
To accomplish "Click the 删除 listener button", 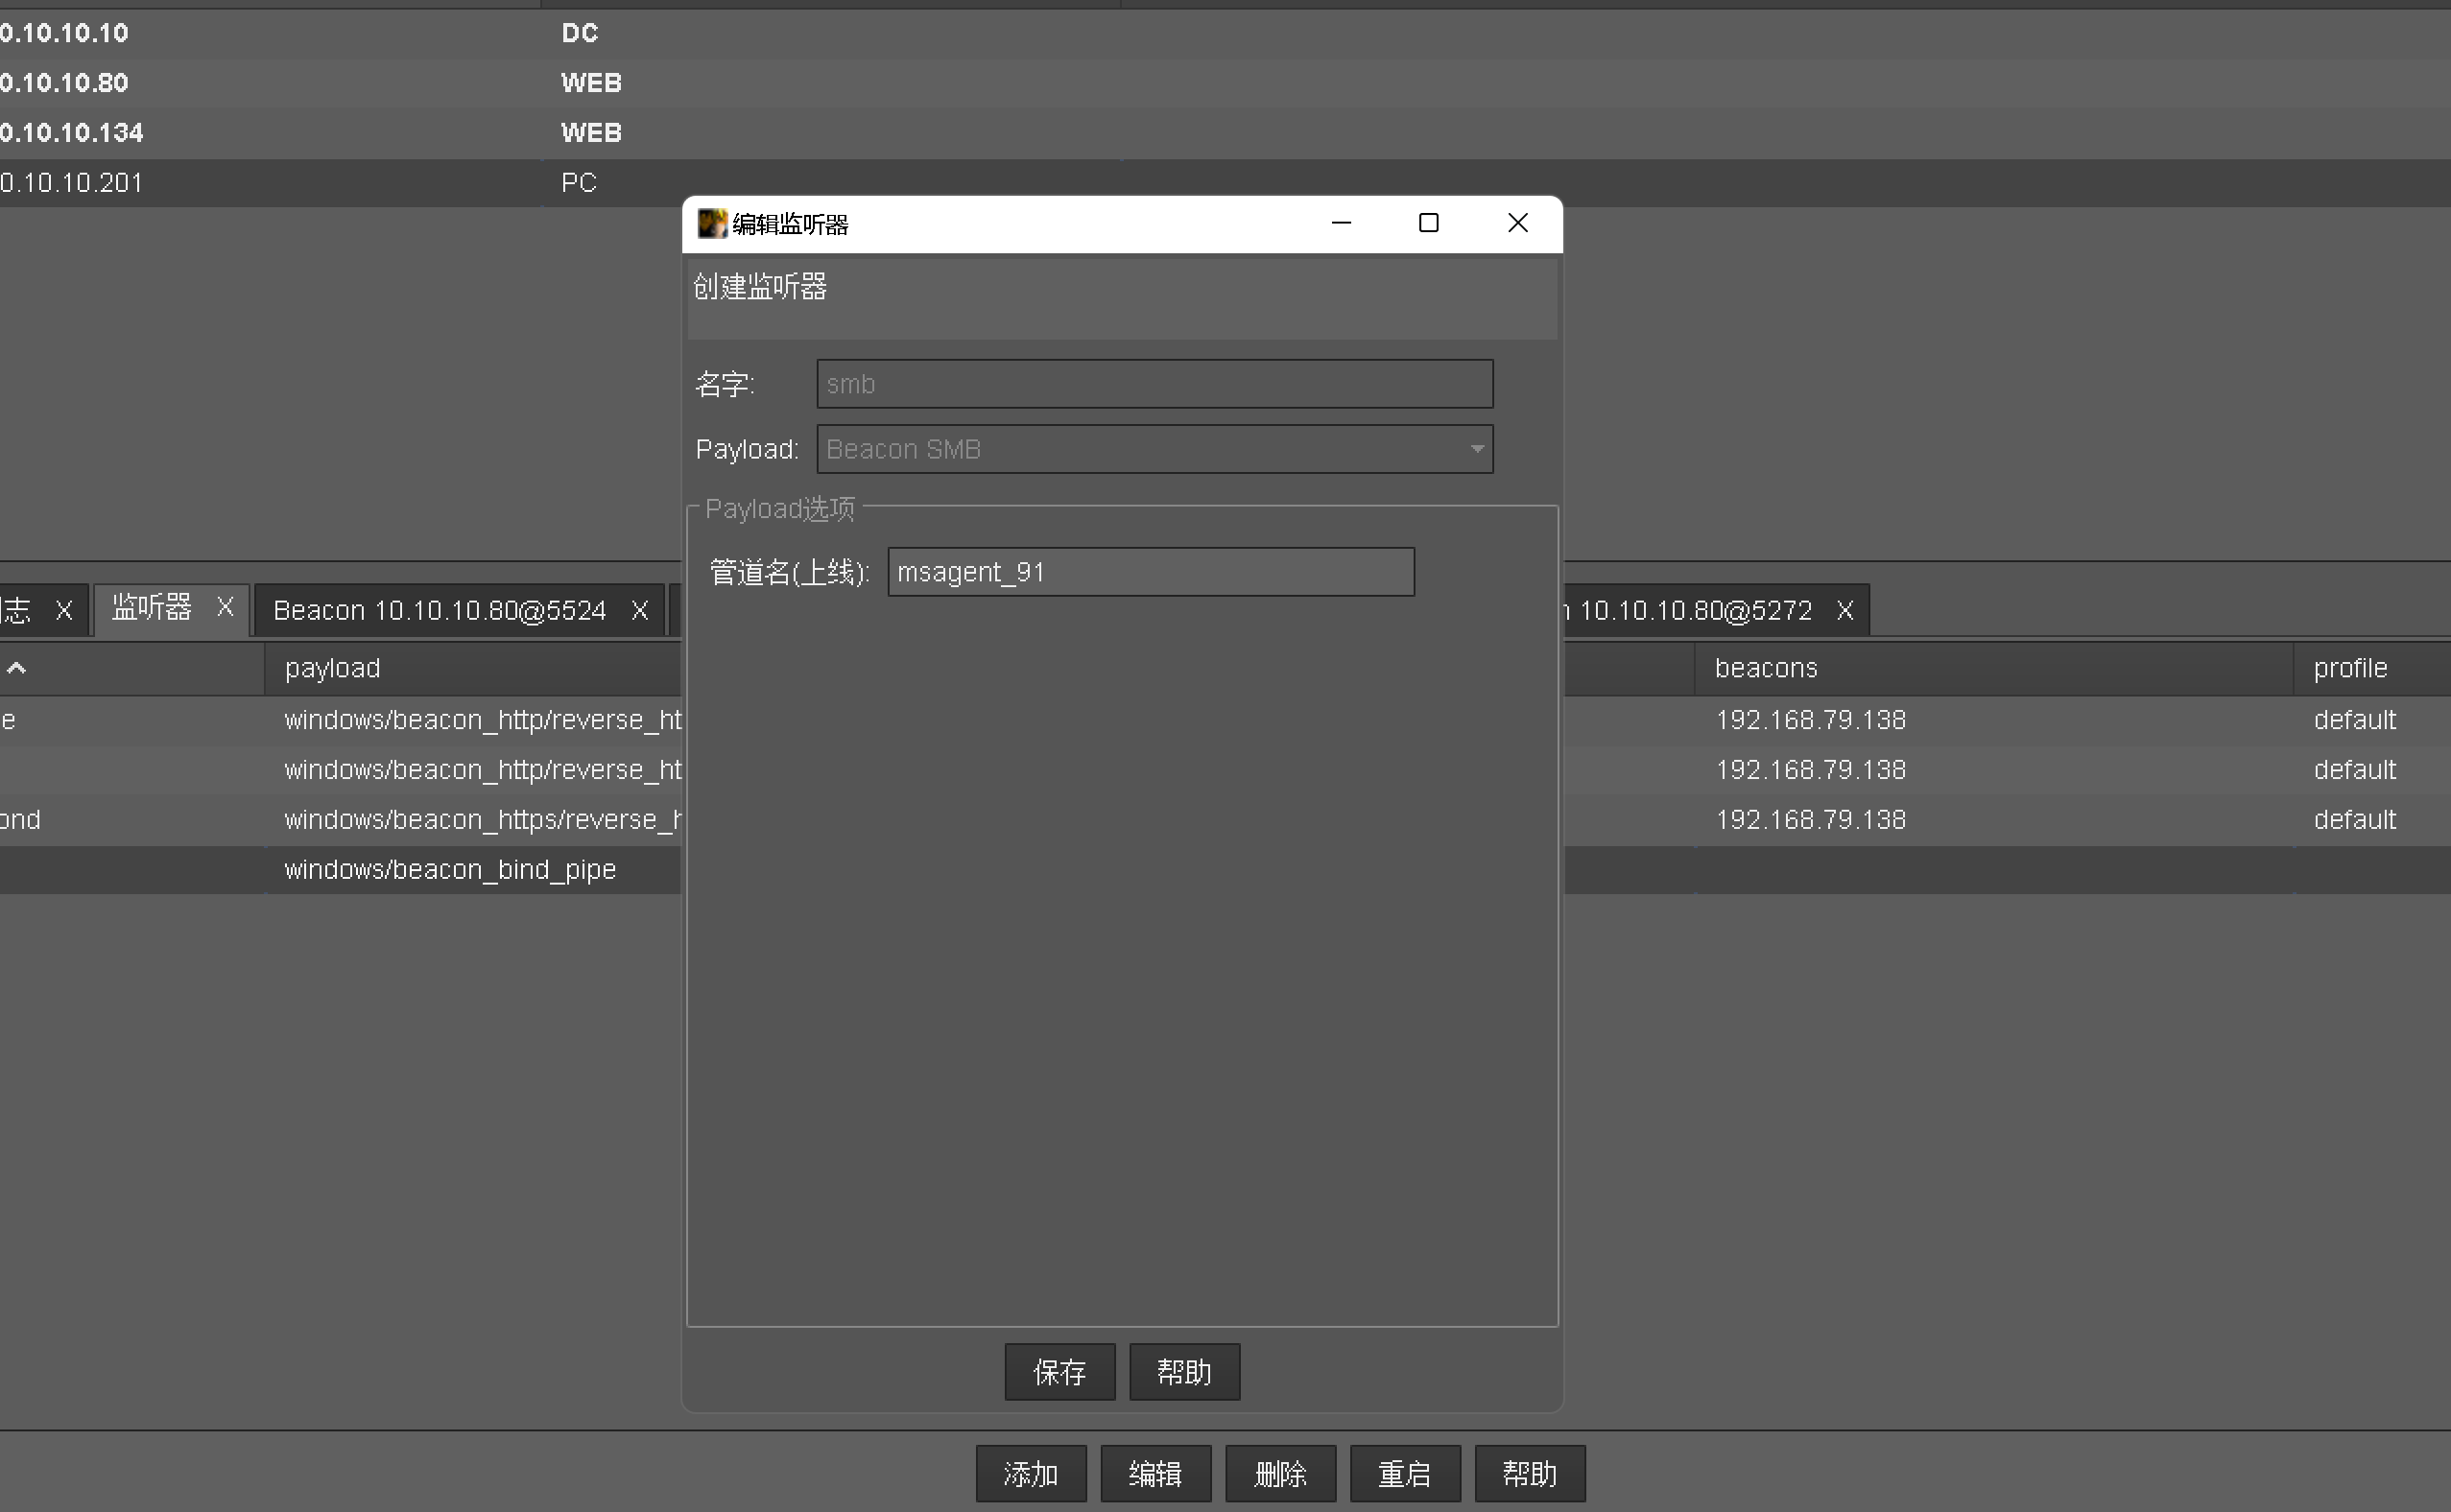I will (x=1280, y=1474).
